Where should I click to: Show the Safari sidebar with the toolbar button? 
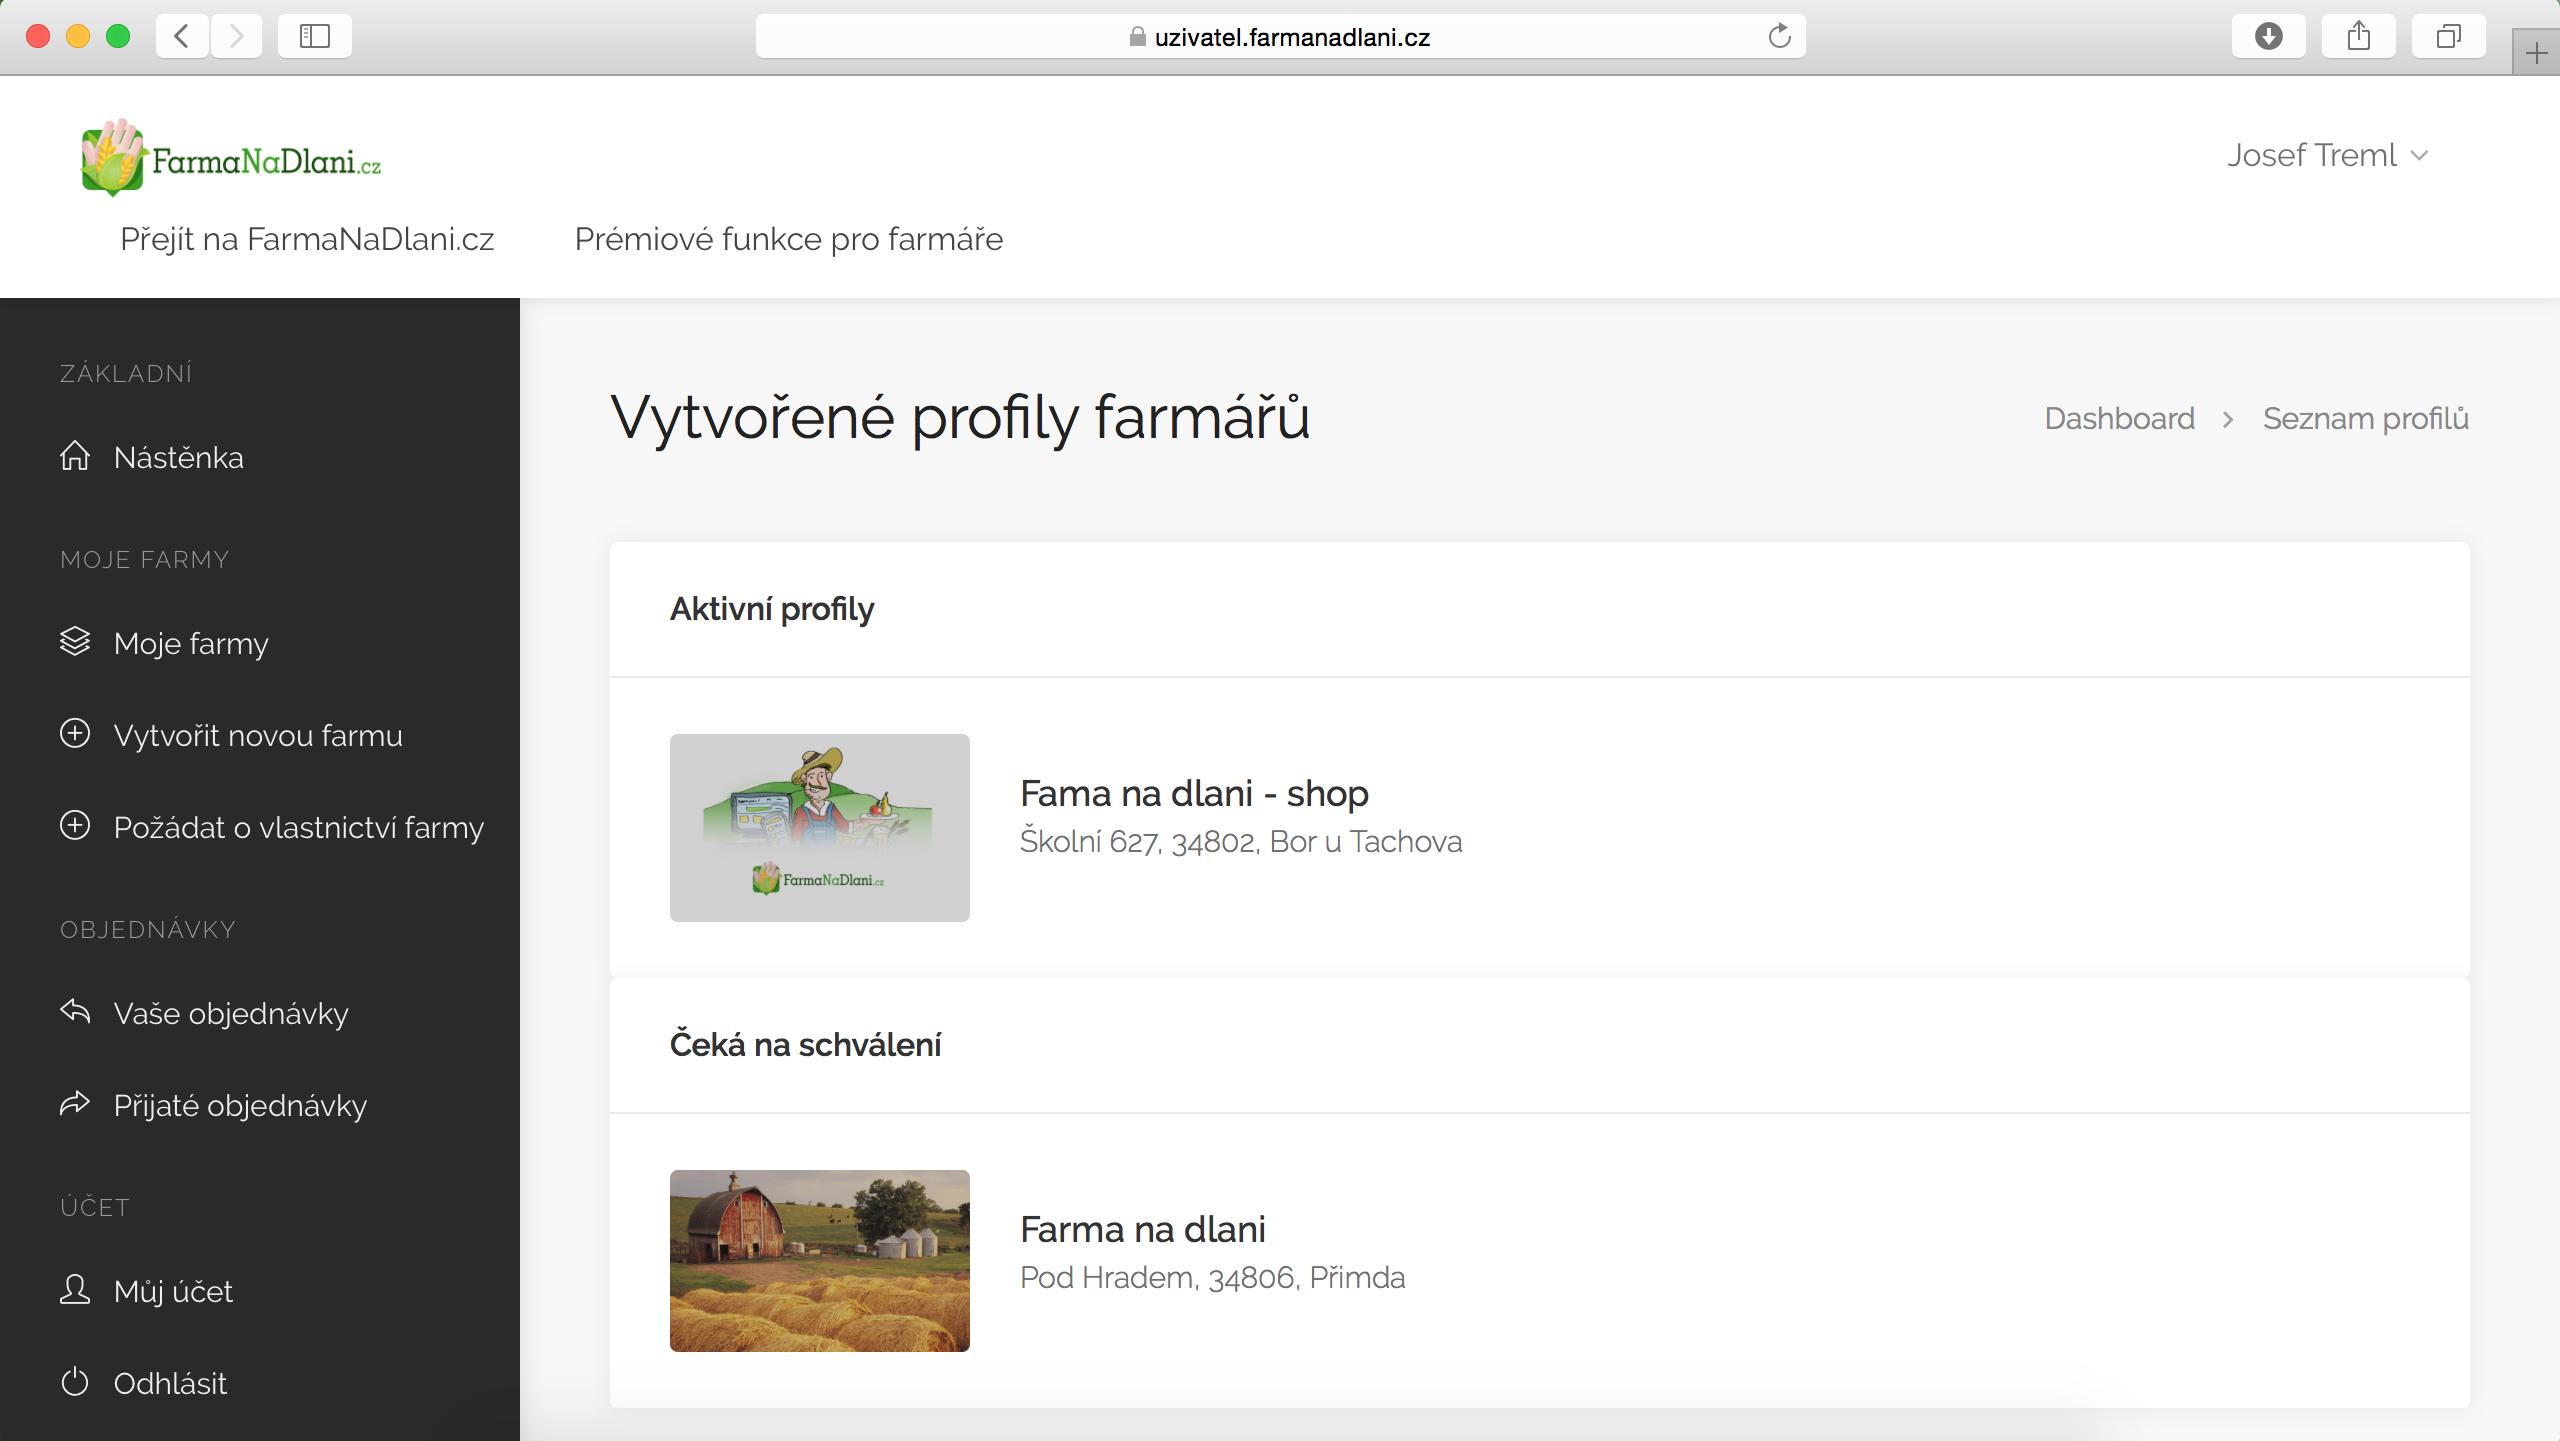pyautogui.click(x=315, y=37)
